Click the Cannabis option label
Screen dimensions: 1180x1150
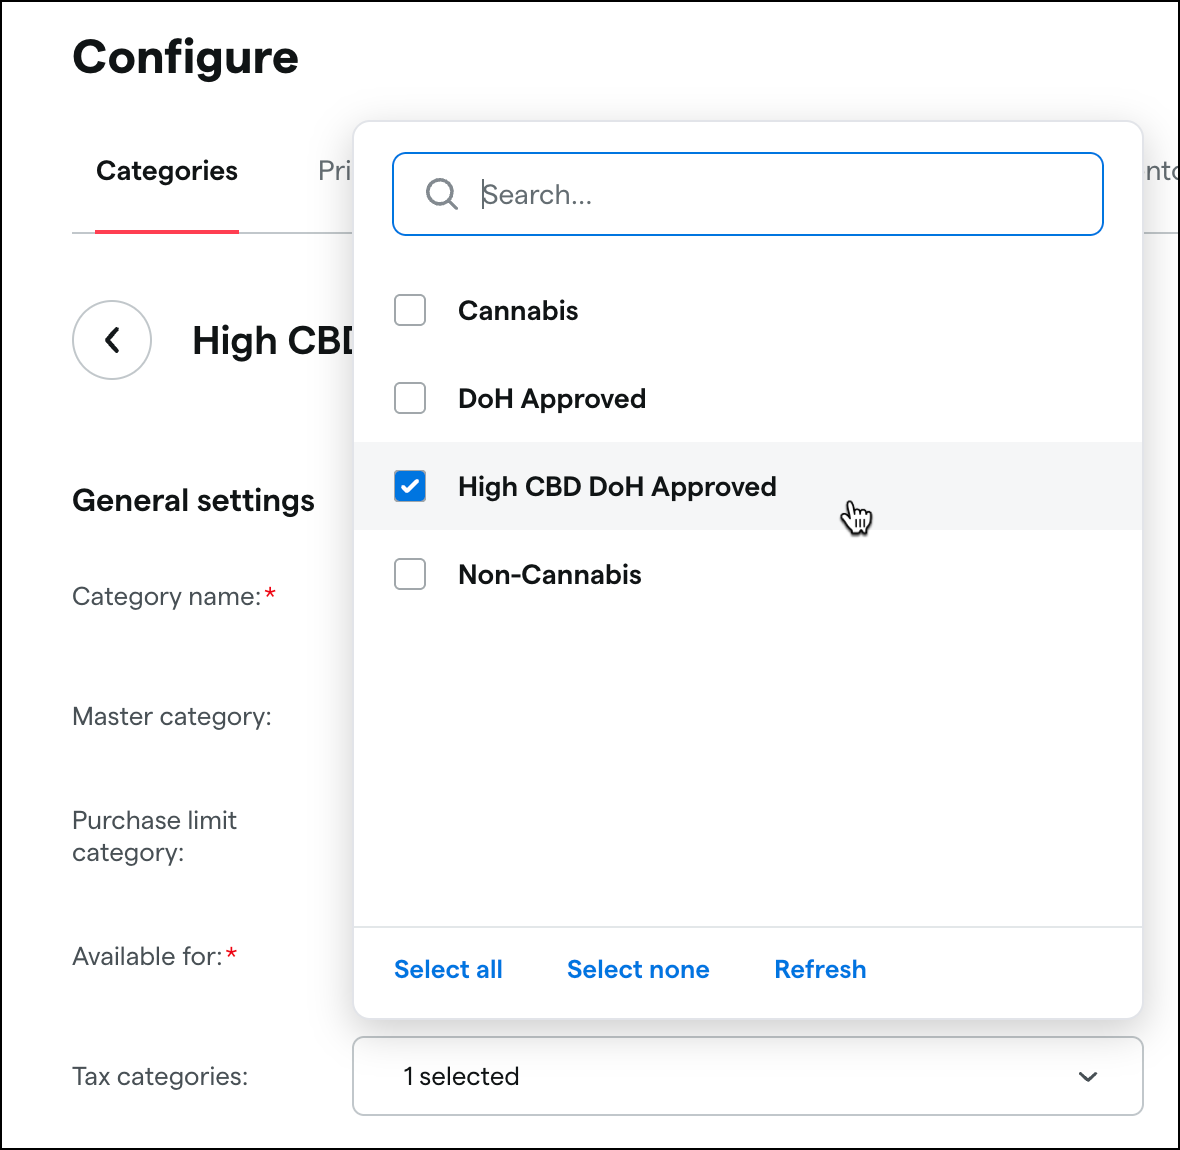[x=518, y=310]
